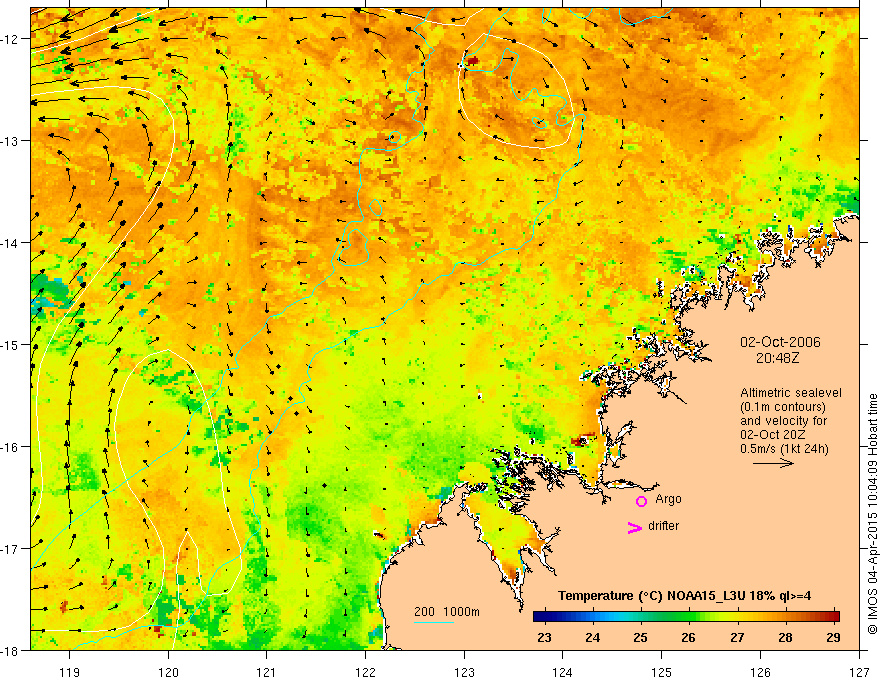Click the longitude axis label 121
The width and height of the screenshot is (880, 680).
pos(267,672)
